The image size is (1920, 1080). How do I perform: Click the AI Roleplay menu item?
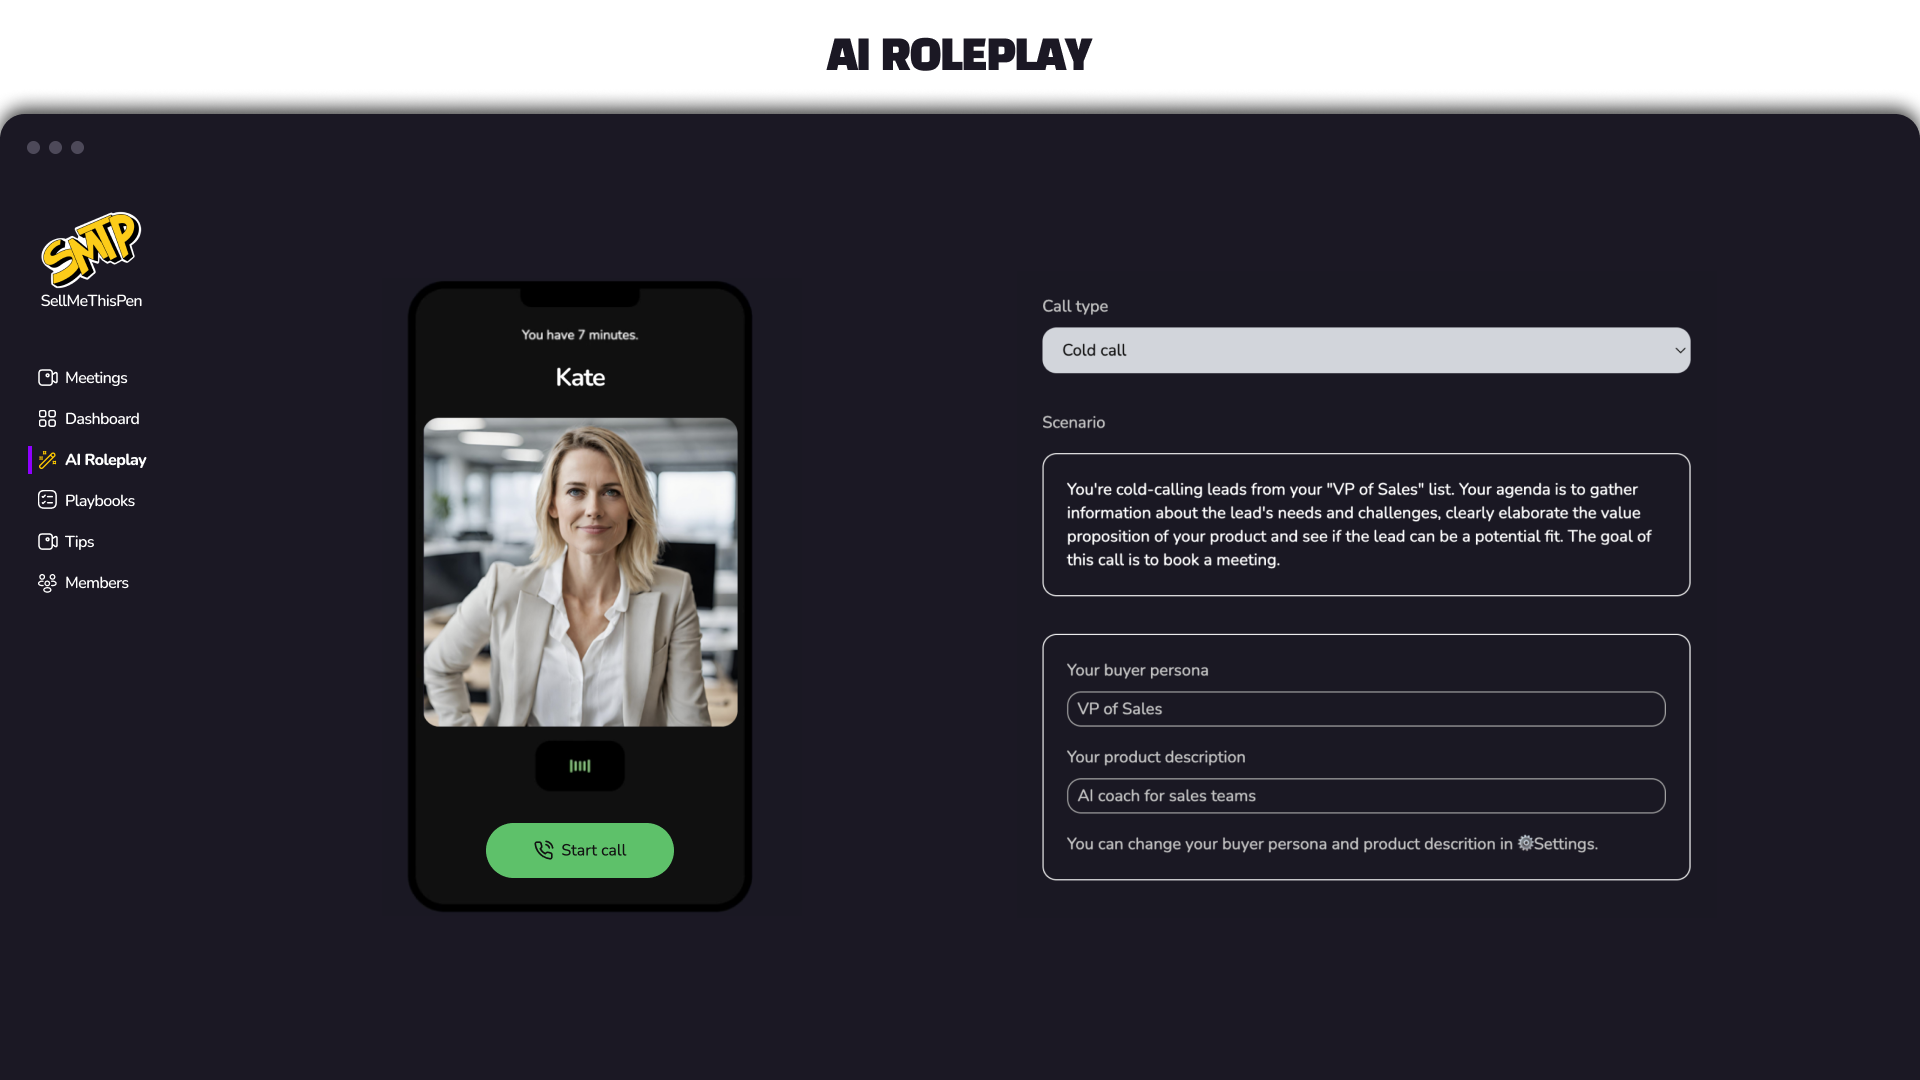click(105, 459)
